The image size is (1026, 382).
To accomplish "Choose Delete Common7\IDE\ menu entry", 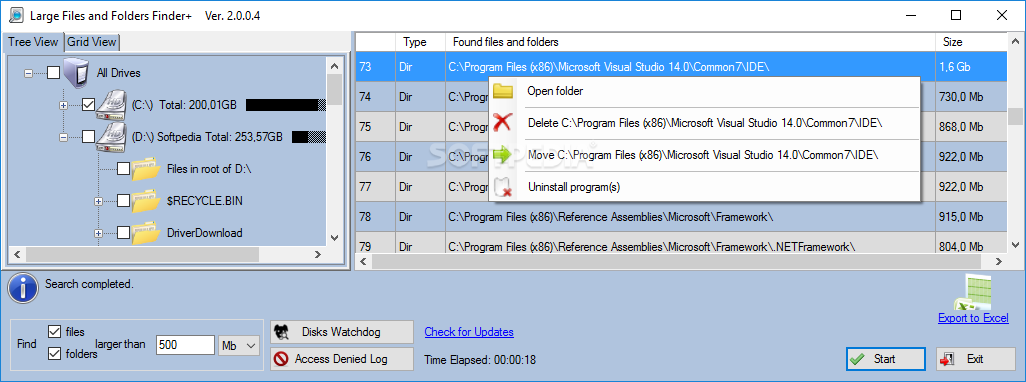I will point(704,123).
